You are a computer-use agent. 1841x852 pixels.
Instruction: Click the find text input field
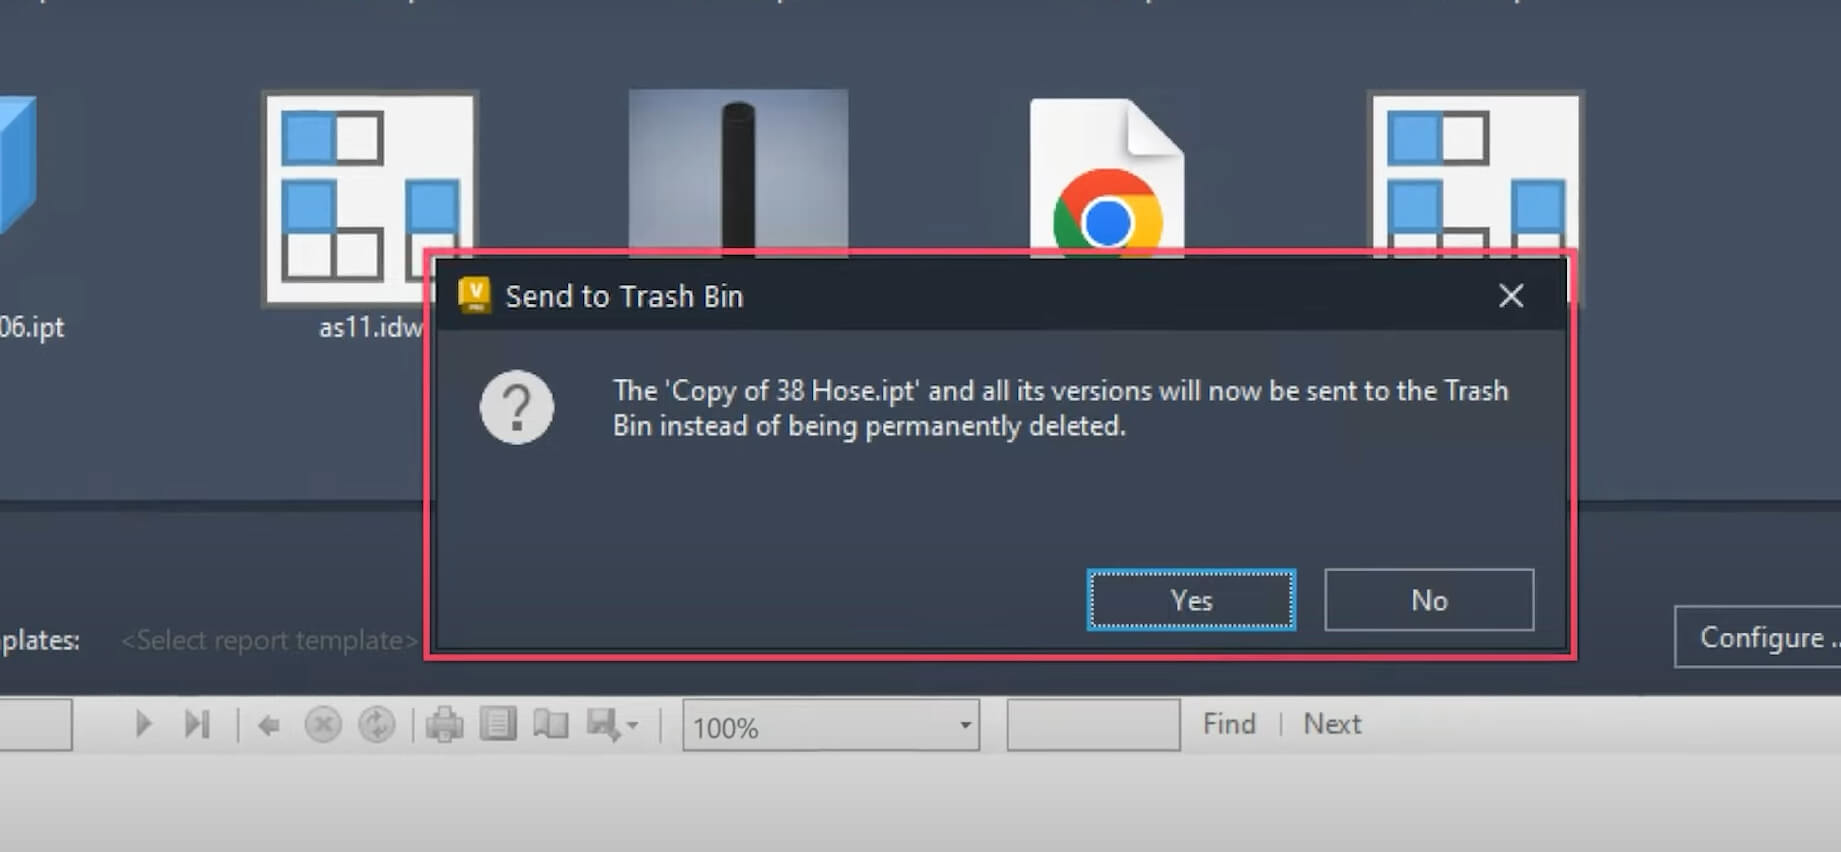1093,725
